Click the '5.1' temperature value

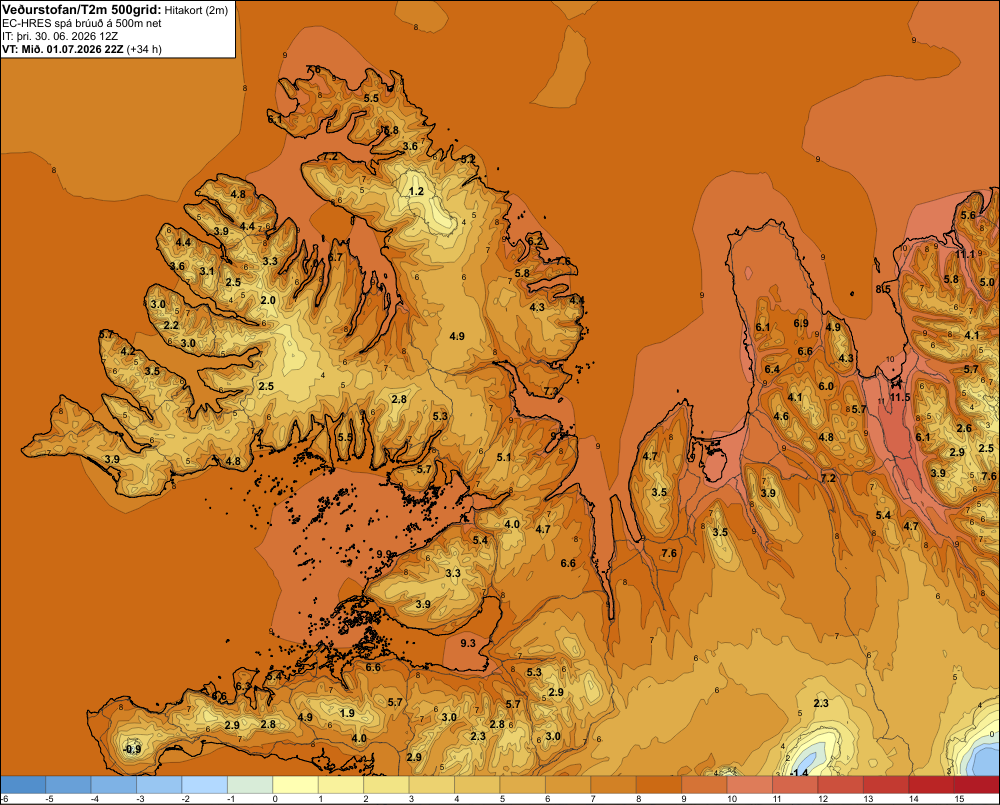click(x=504, y=457)
